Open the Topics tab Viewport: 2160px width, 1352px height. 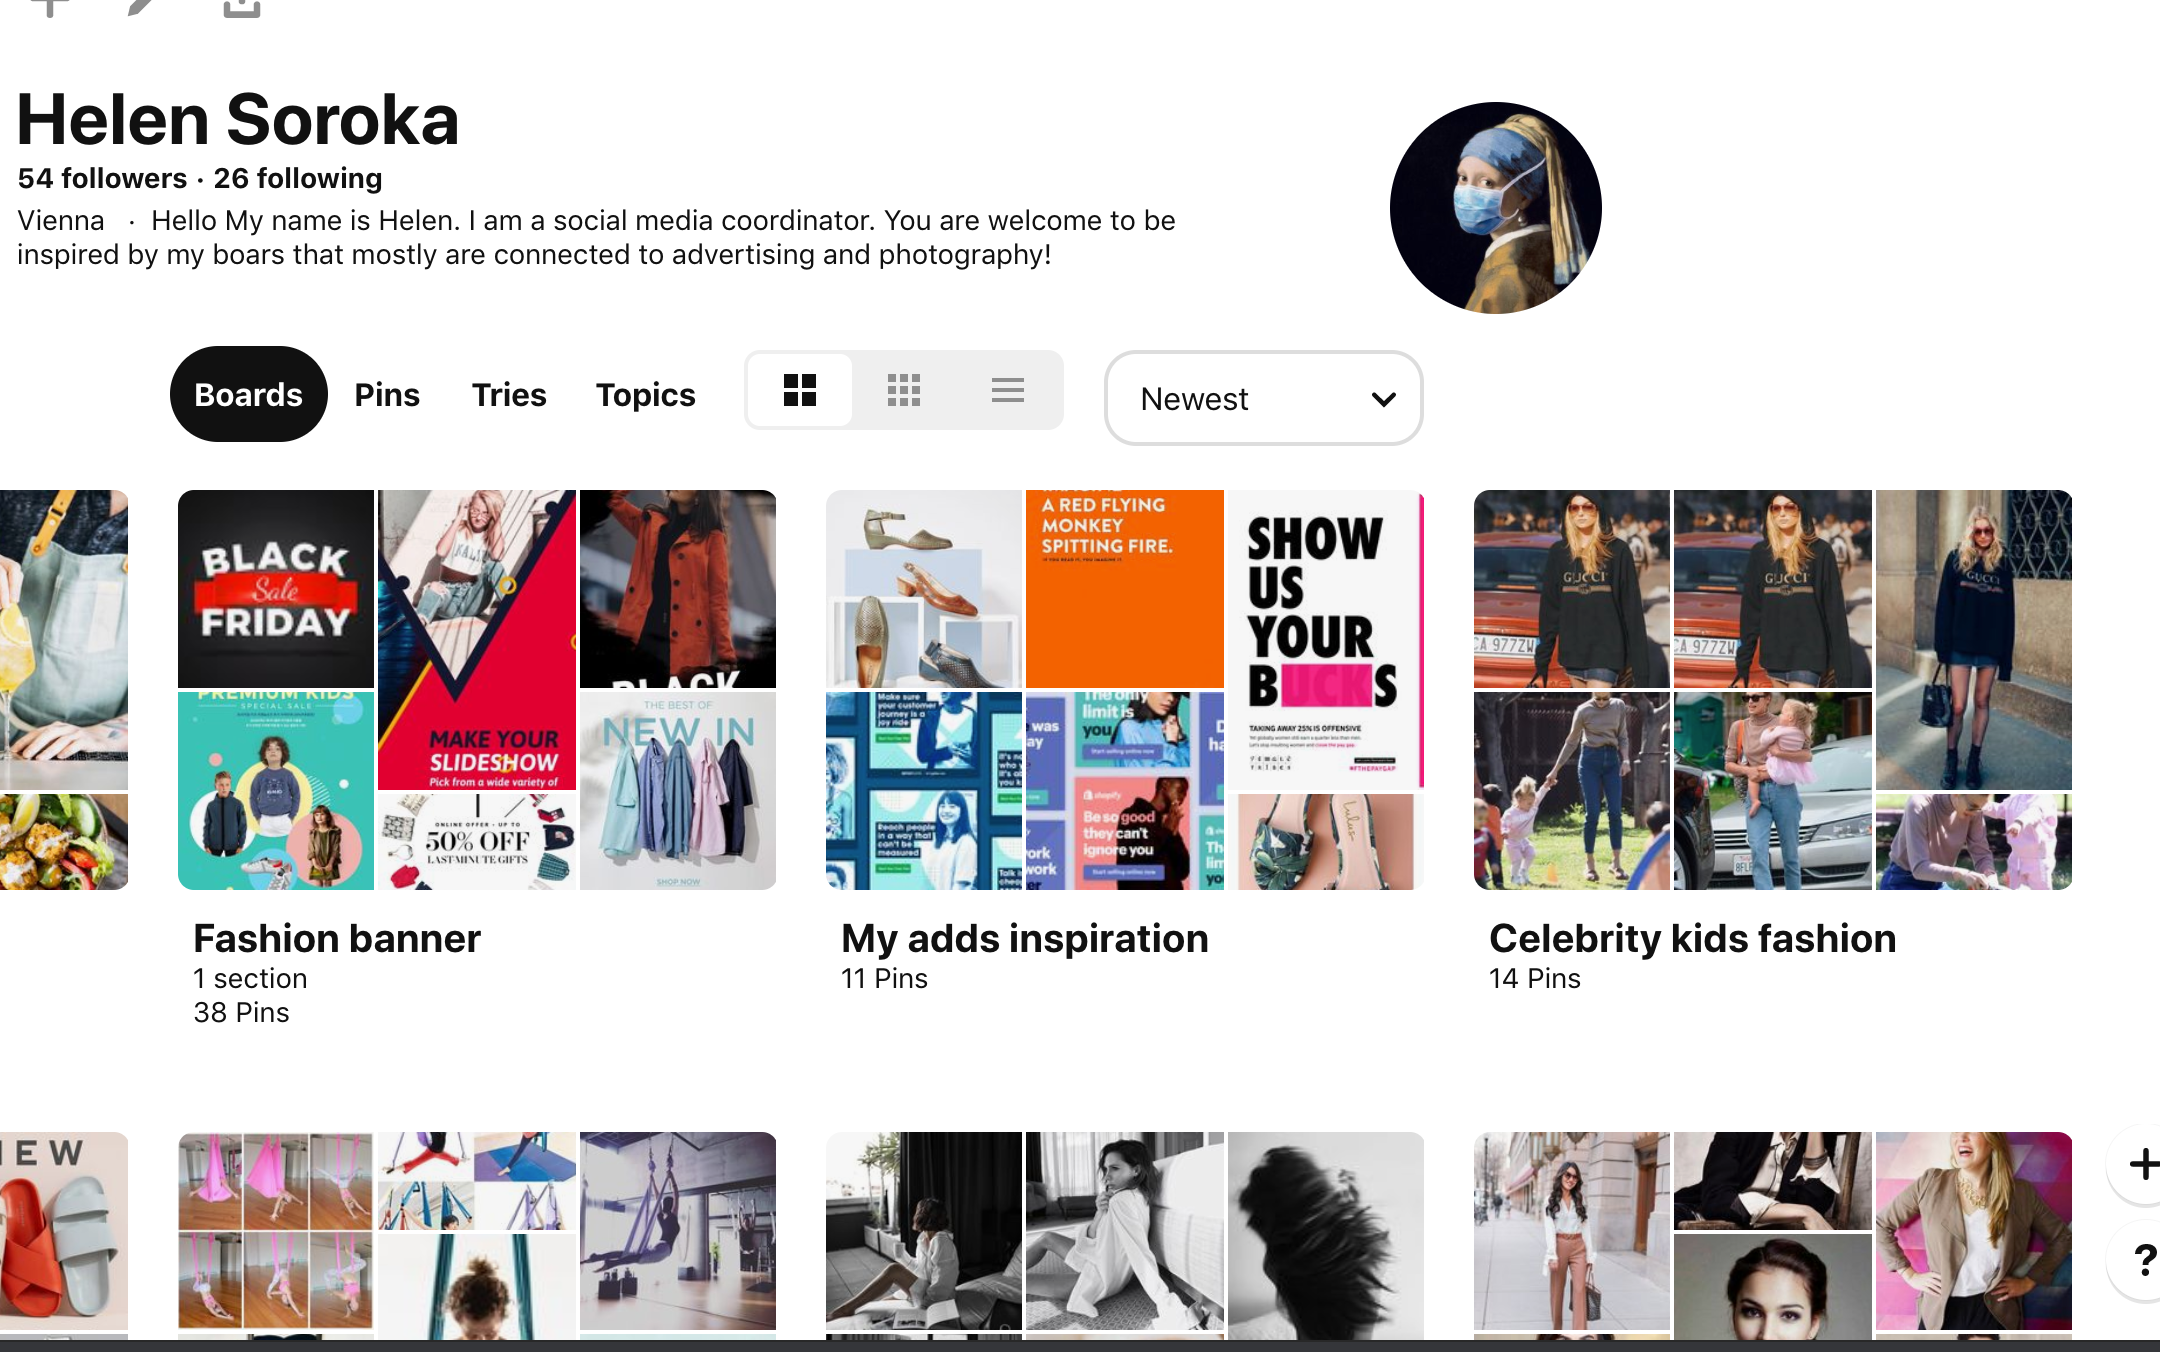[x=646, y=394]
